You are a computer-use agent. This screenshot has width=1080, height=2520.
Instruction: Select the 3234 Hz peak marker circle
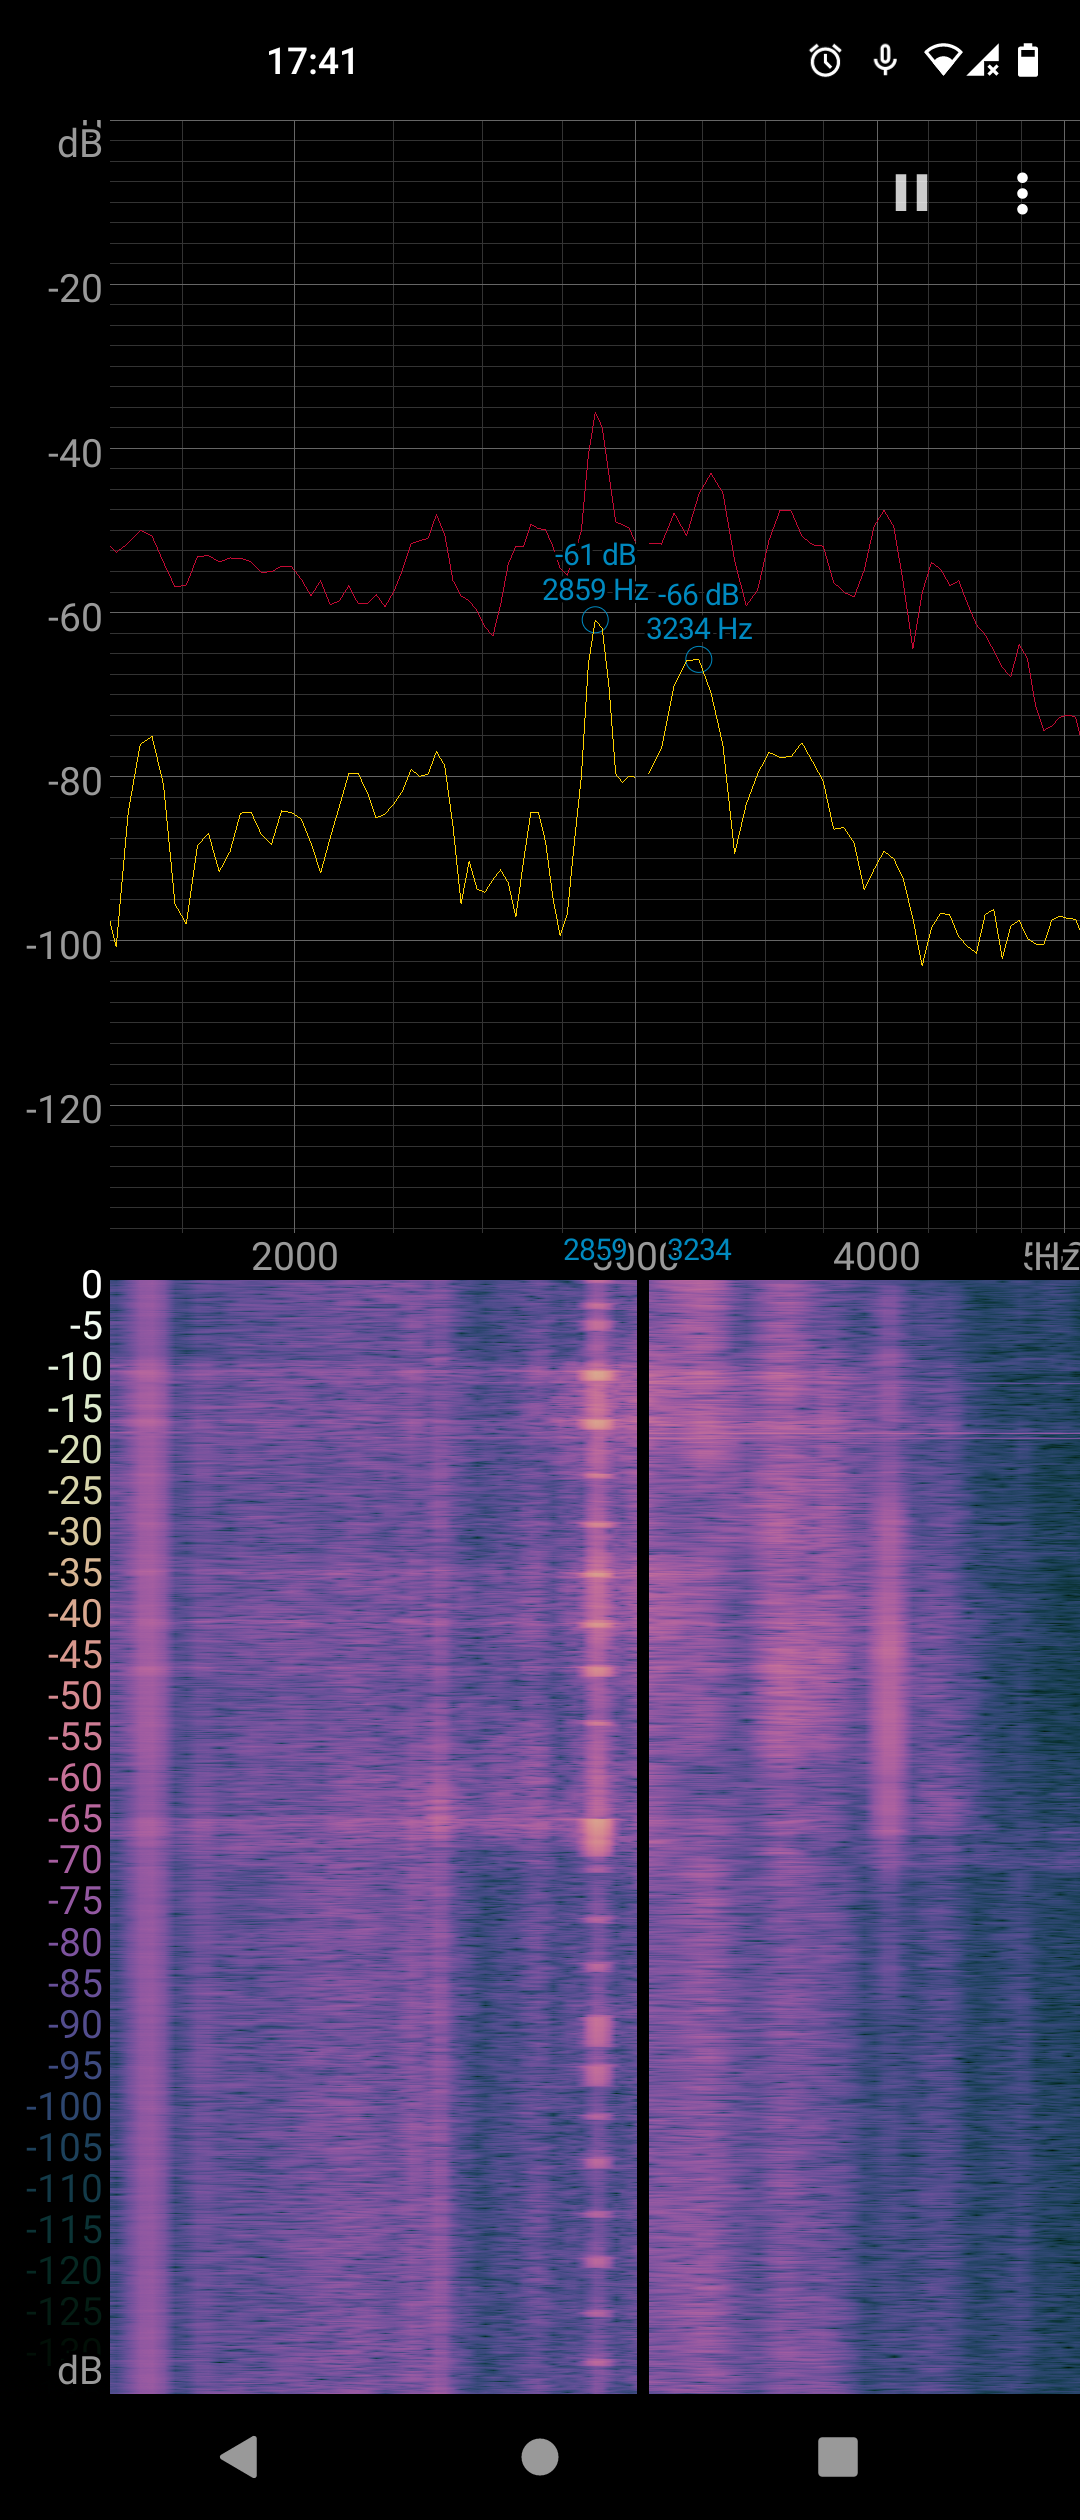click(698, 660)
